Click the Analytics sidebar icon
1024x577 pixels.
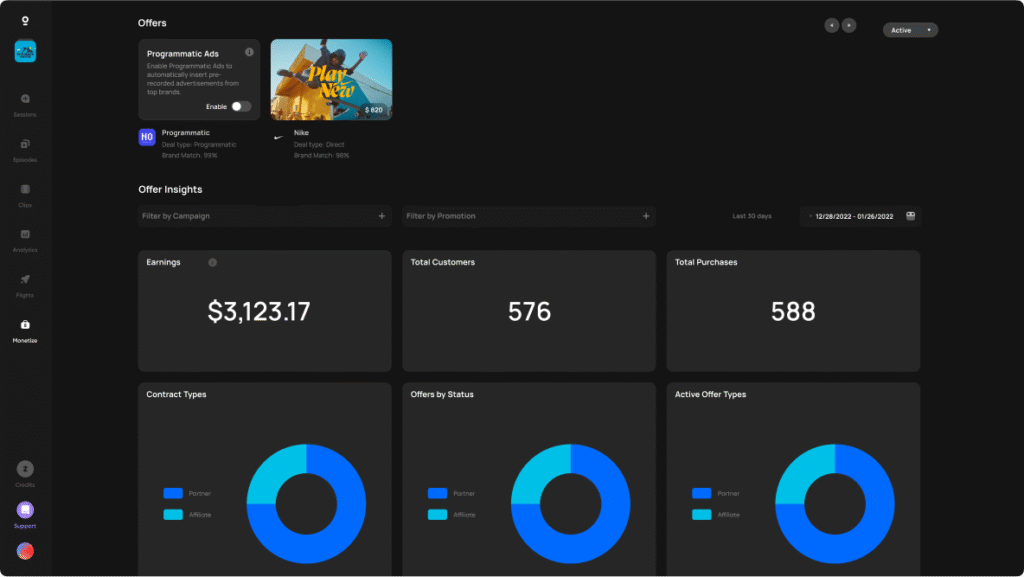point(25,234)
